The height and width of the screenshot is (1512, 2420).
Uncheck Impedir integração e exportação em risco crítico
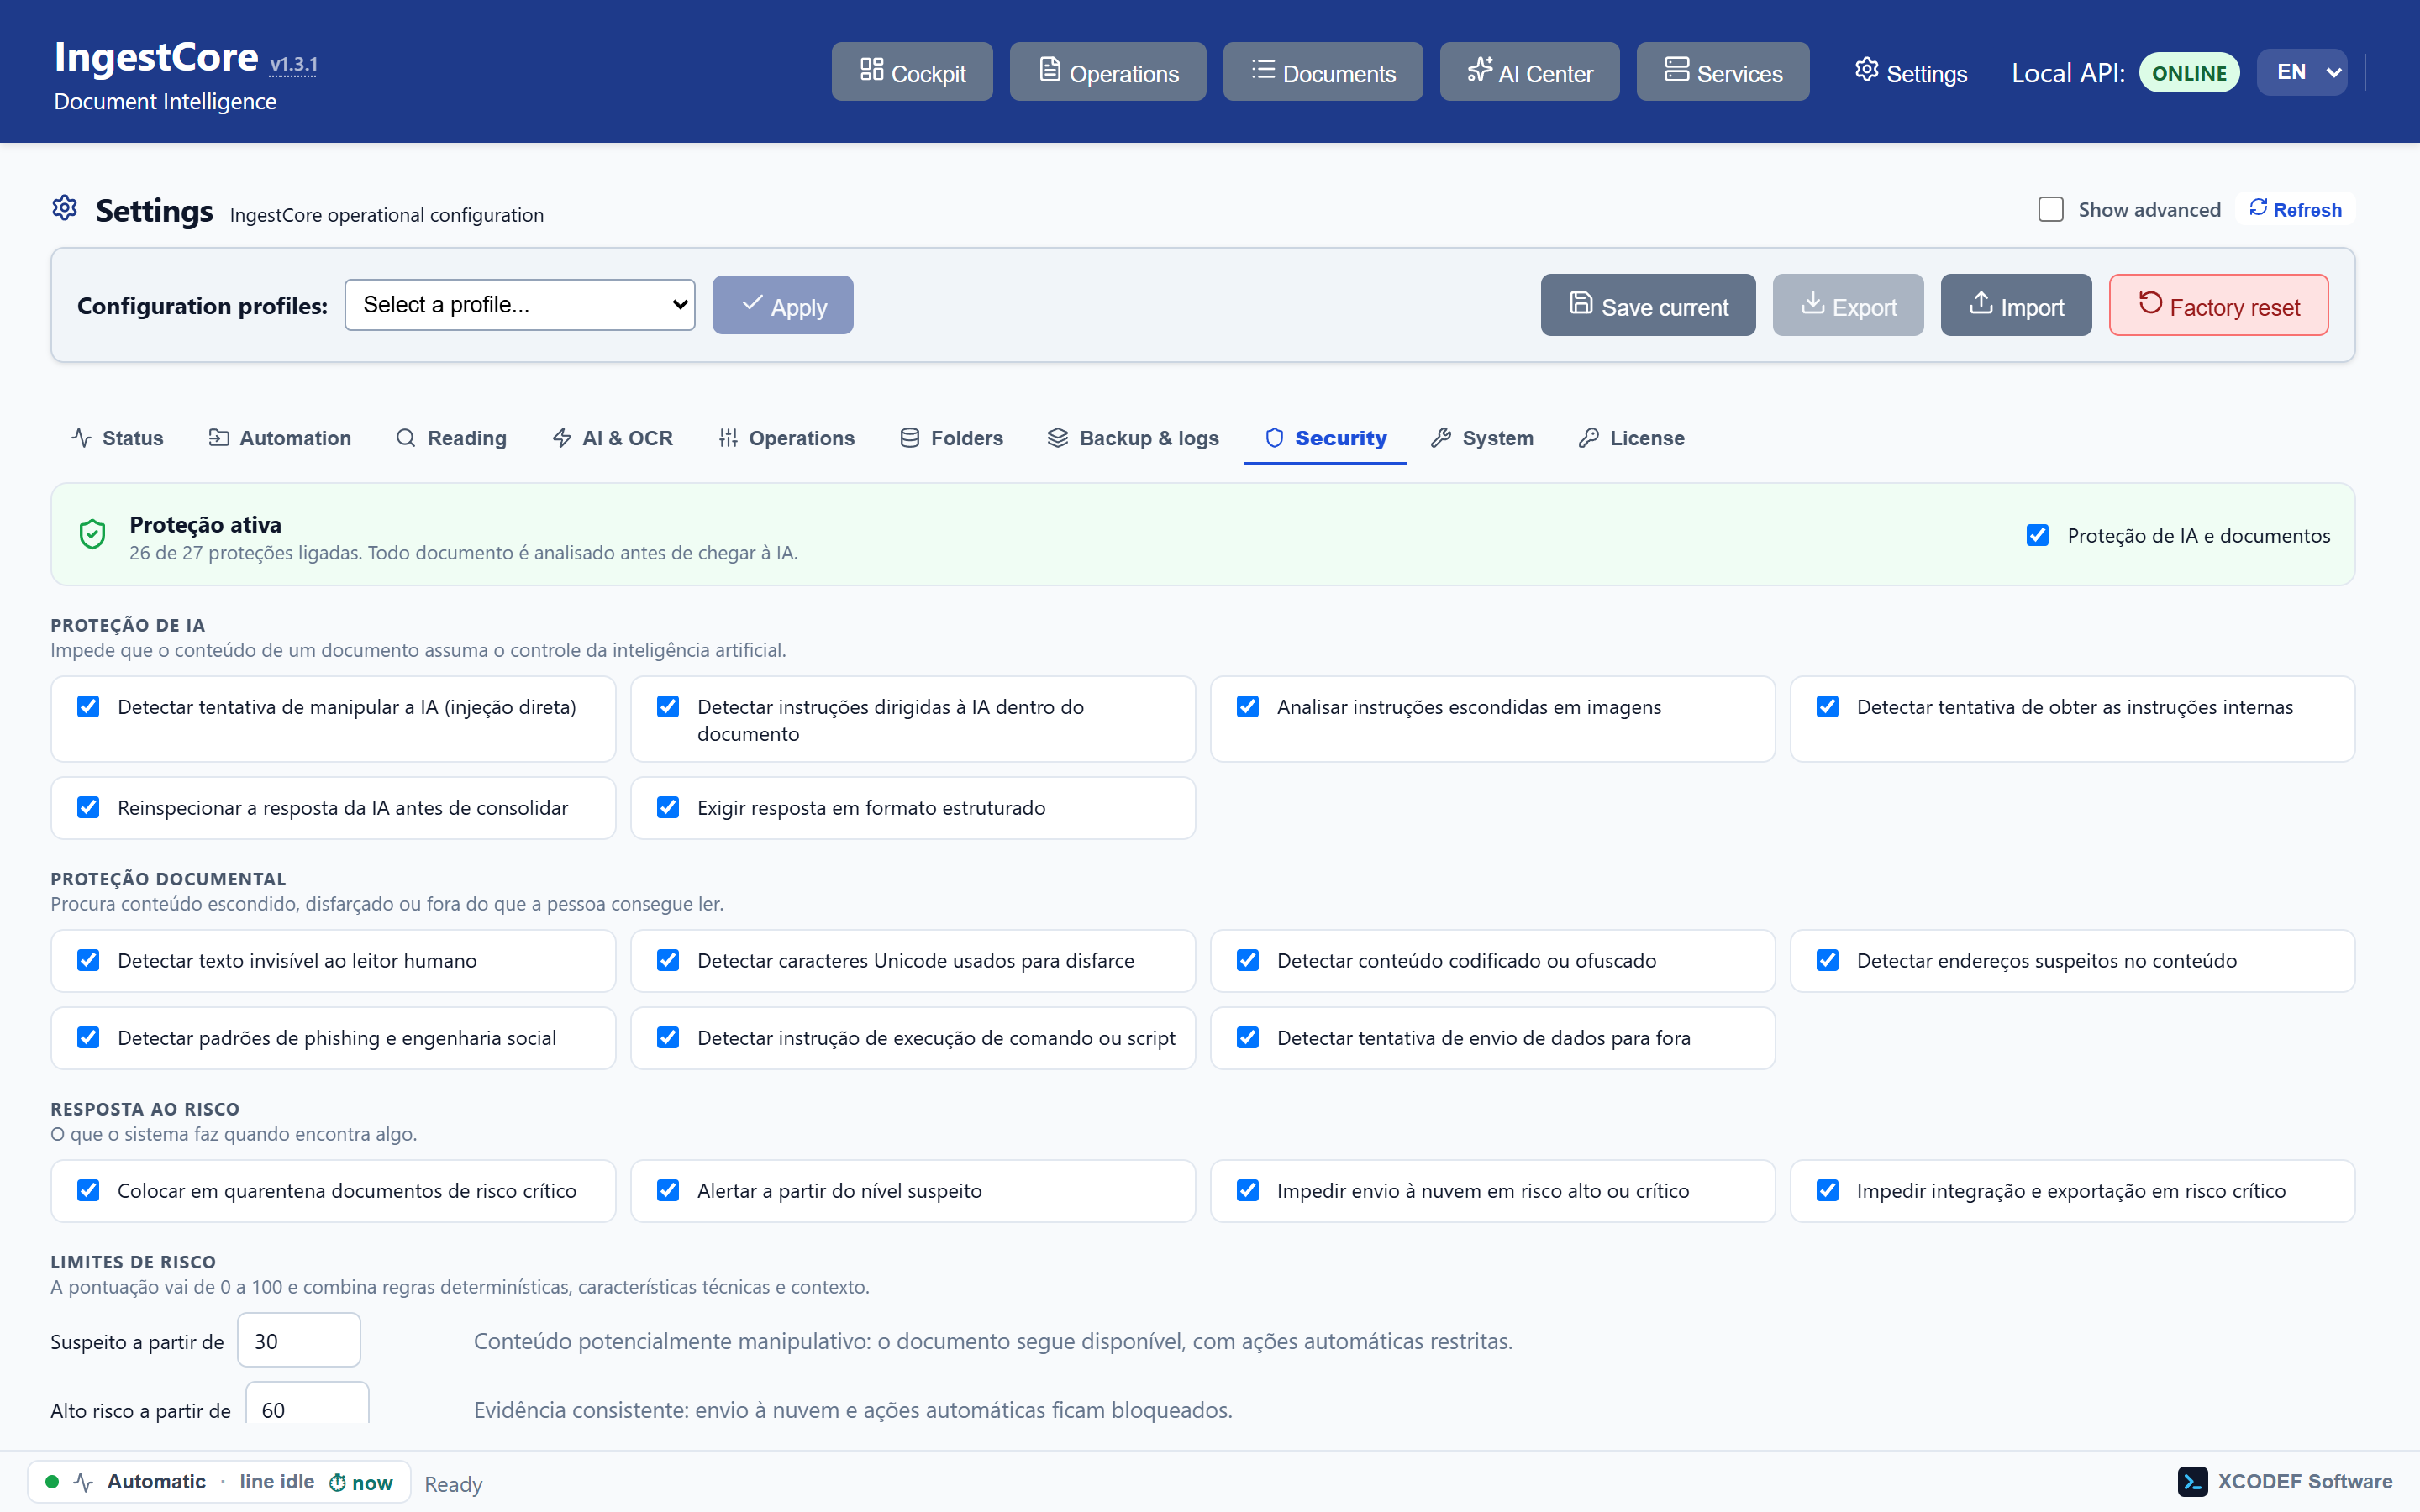[x=1828, y=1190]
